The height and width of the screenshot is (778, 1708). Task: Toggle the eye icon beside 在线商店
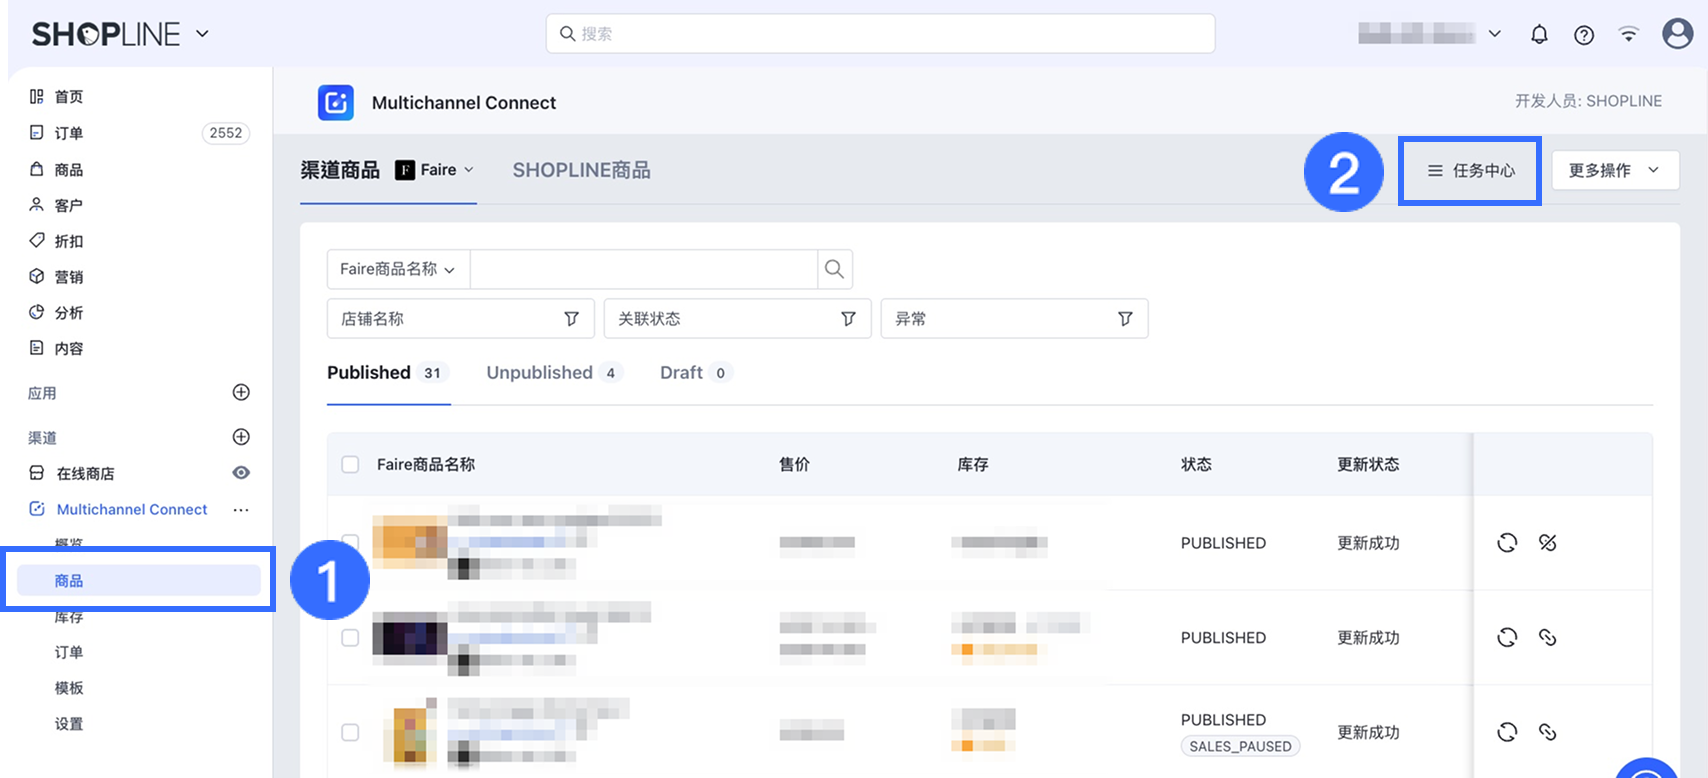coord(241,473)
